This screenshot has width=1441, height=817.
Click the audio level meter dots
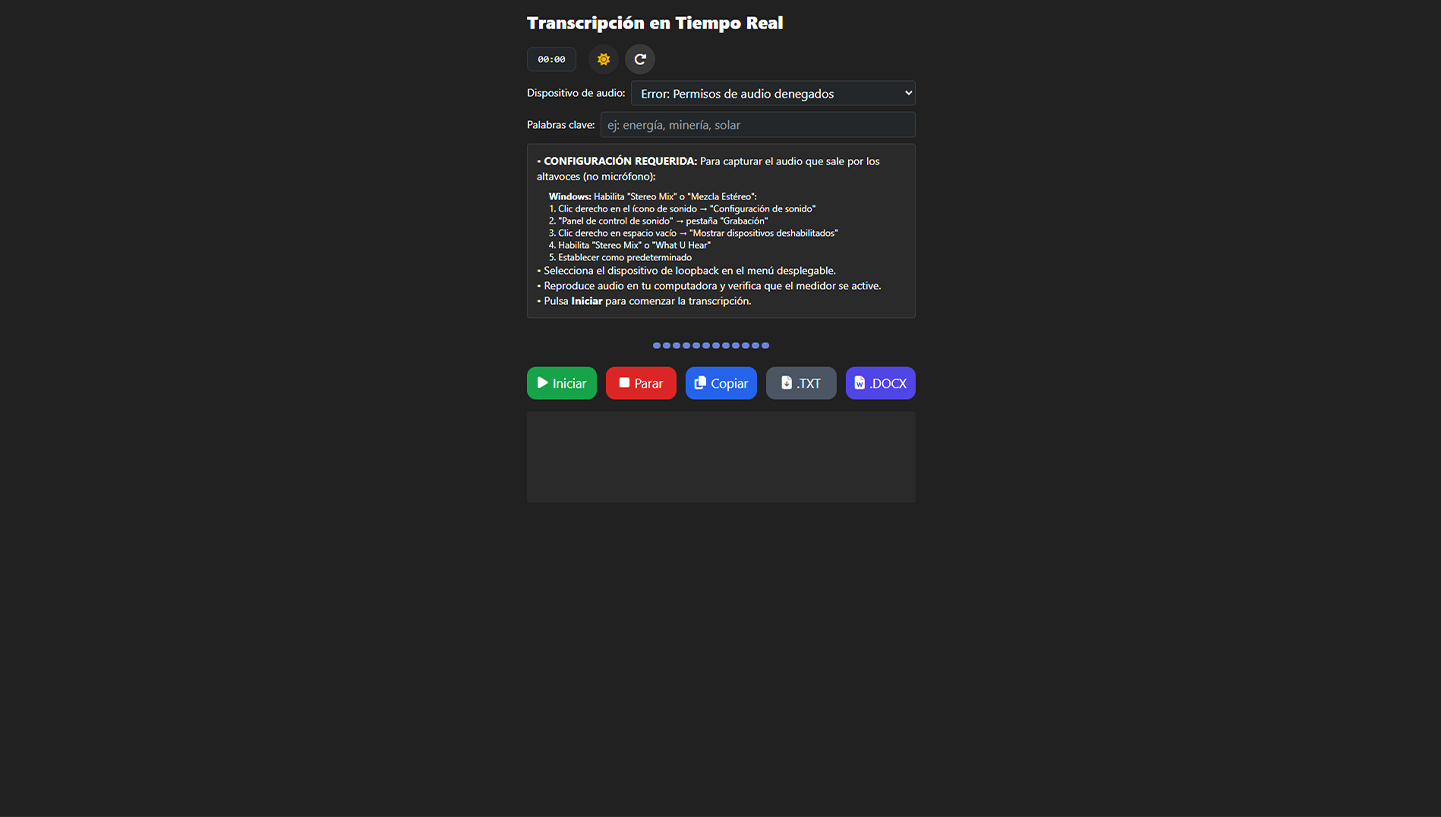(x=710, y=345)
